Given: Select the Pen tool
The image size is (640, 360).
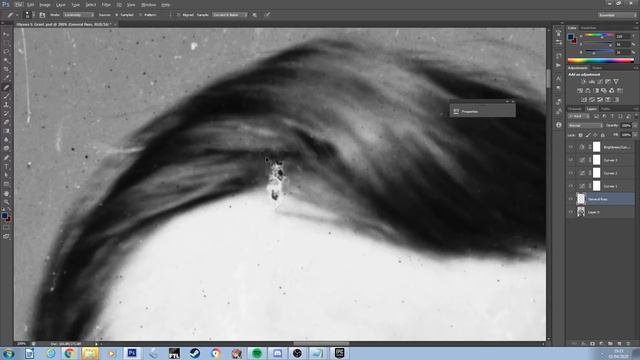Looking at the screenshot, I should click(7, 158).
